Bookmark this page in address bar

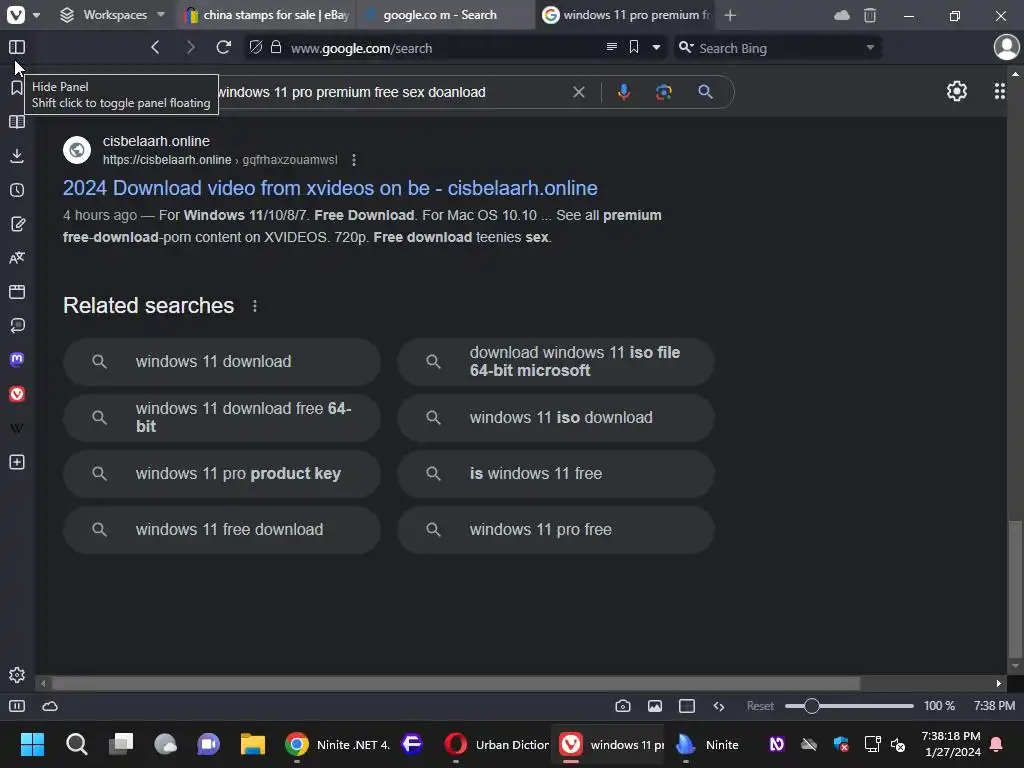(x=633, y=47)
